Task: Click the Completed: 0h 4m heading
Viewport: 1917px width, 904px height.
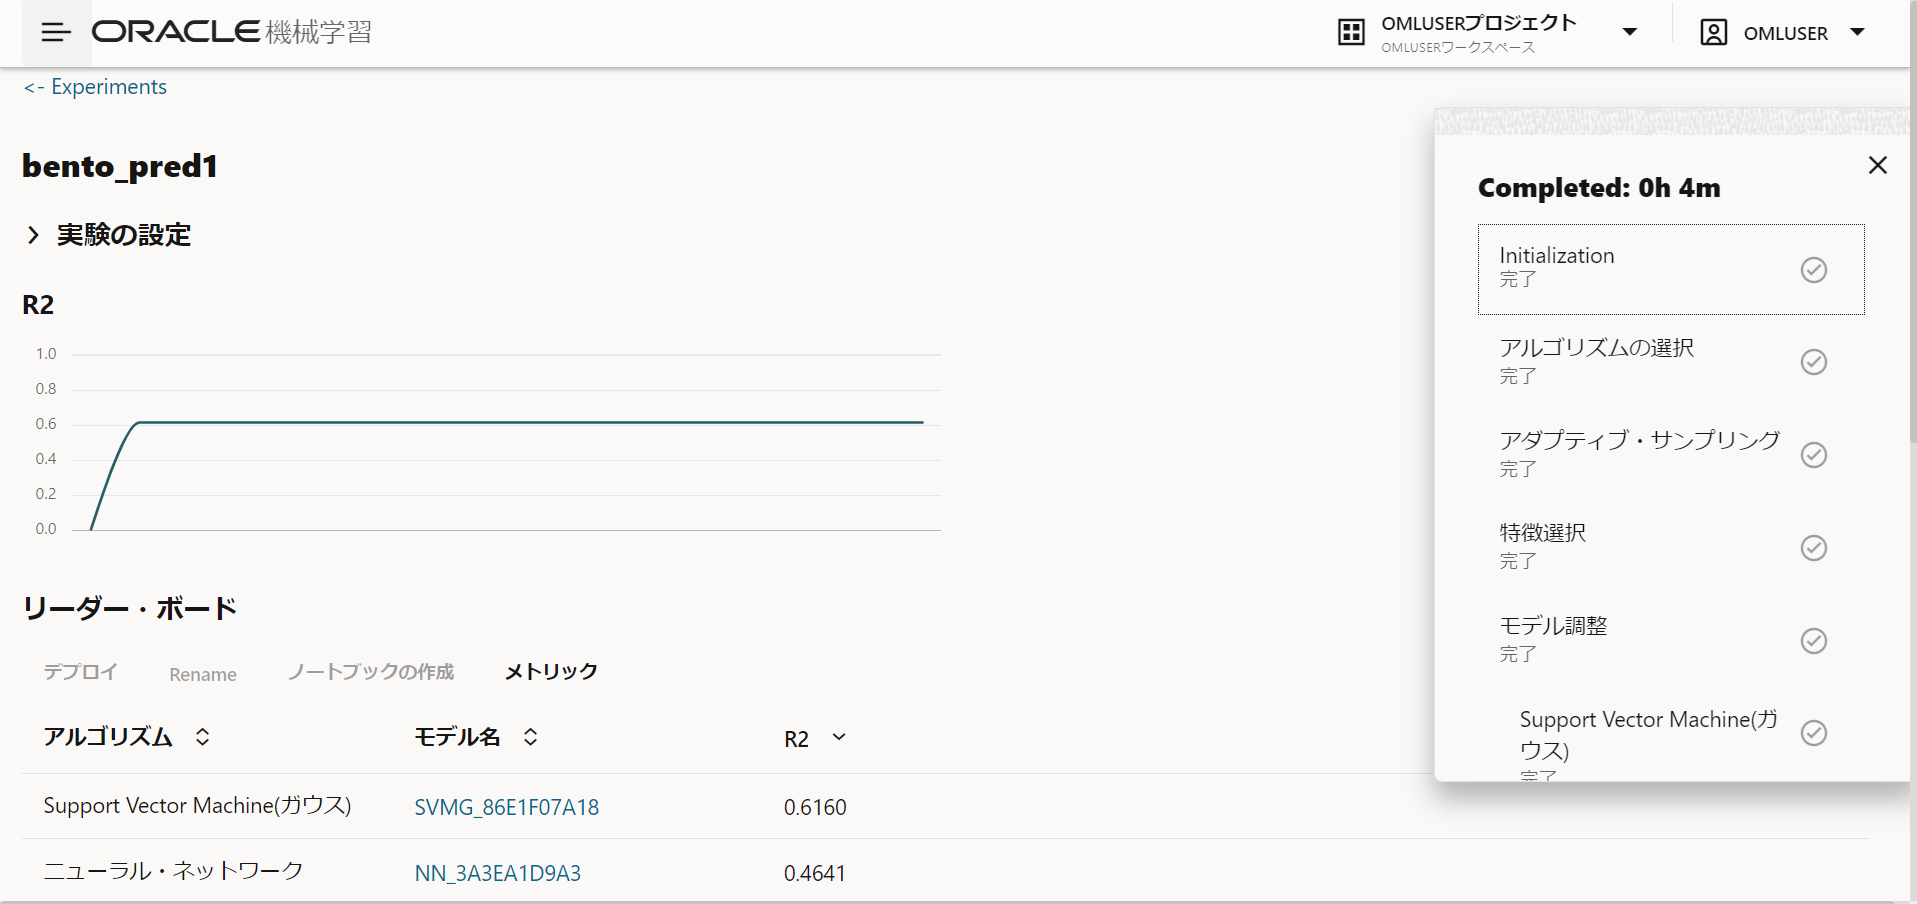Action: click(x=1599, y=188)
